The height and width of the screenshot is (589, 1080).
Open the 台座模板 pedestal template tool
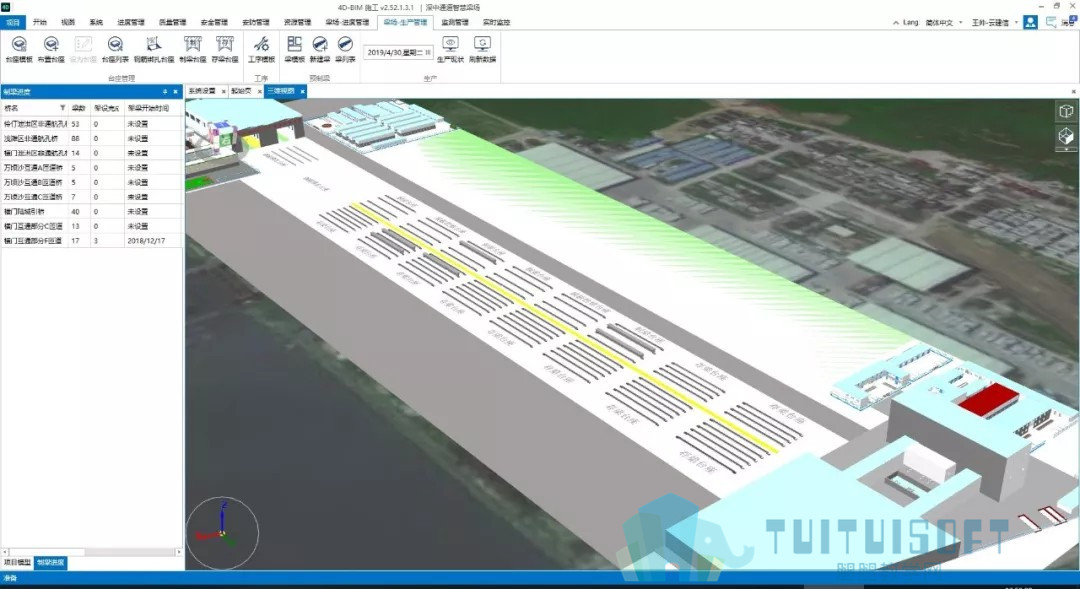point(19,49)
